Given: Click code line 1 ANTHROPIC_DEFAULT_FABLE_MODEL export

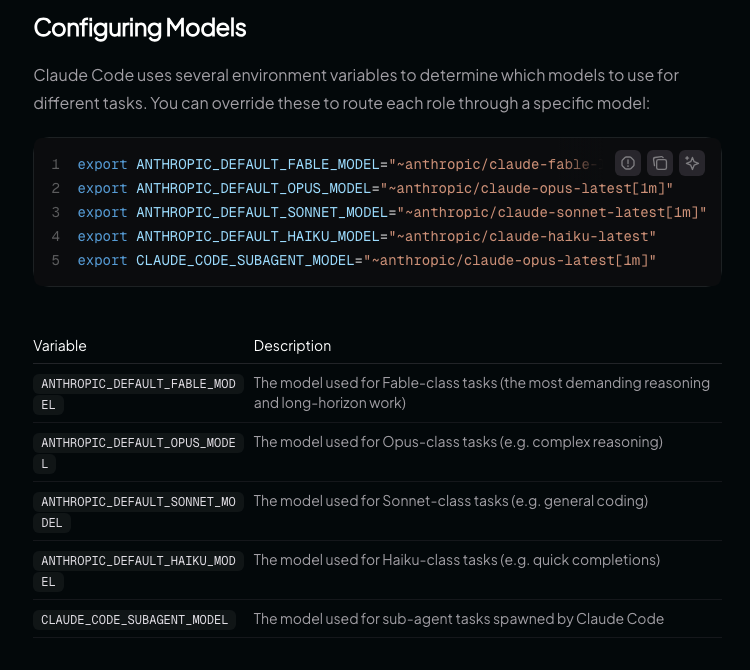Looking at the screenshot, I should point(338,165).
